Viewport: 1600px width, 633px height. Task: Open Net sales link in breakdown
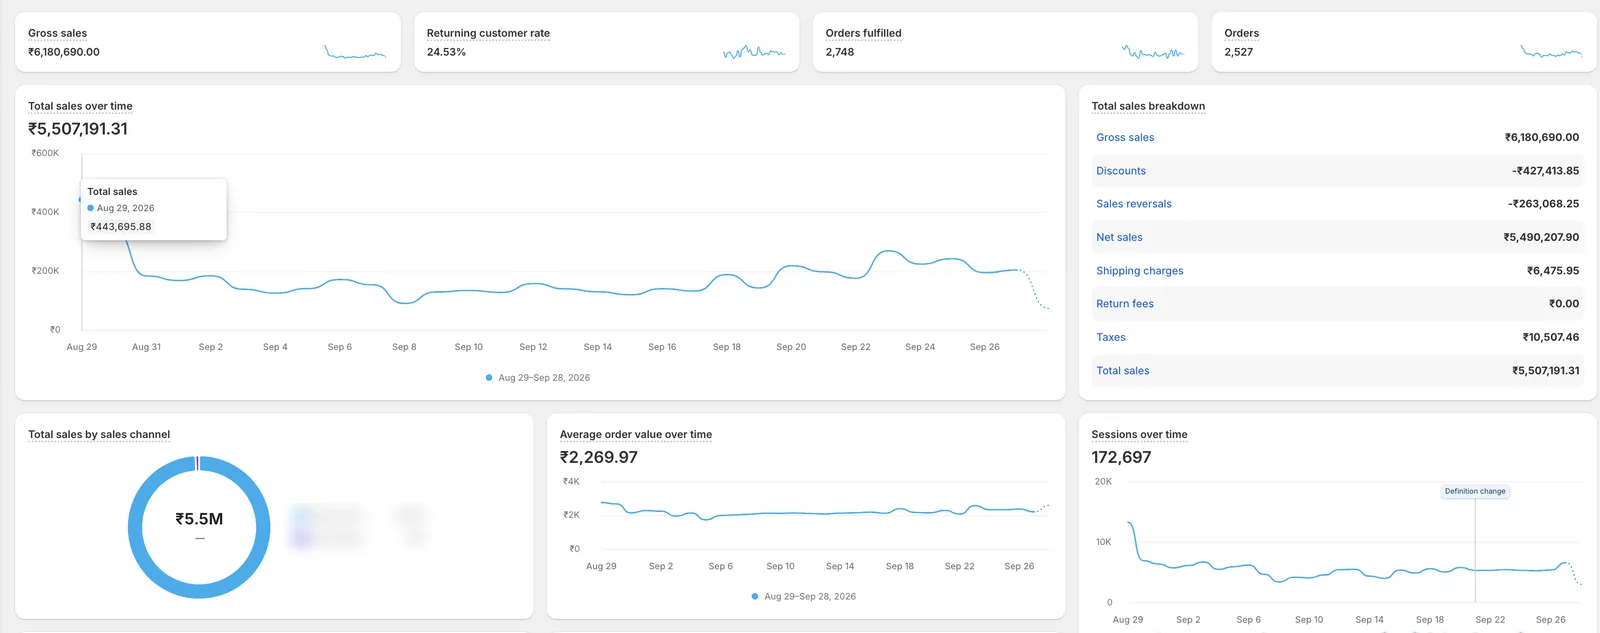1119,238
